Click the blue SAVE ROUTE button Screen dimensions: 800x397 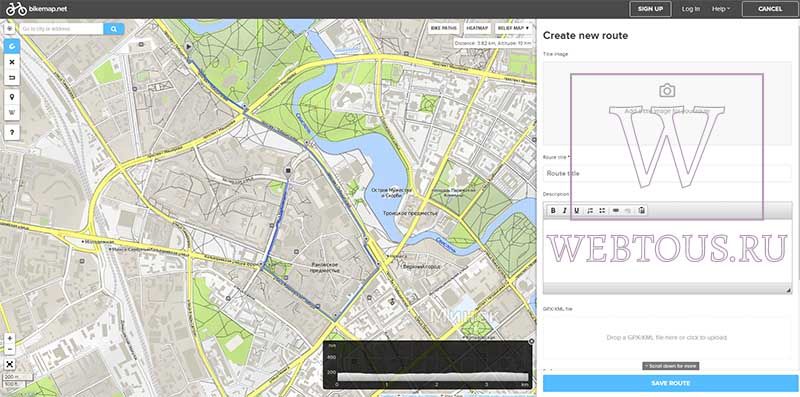click(671, 383)
